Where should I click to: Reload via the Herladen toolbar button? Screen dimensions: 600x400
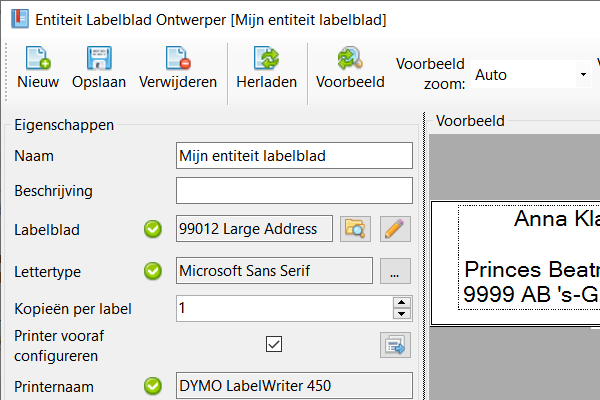pyautogui.click(x=266, y=58)
